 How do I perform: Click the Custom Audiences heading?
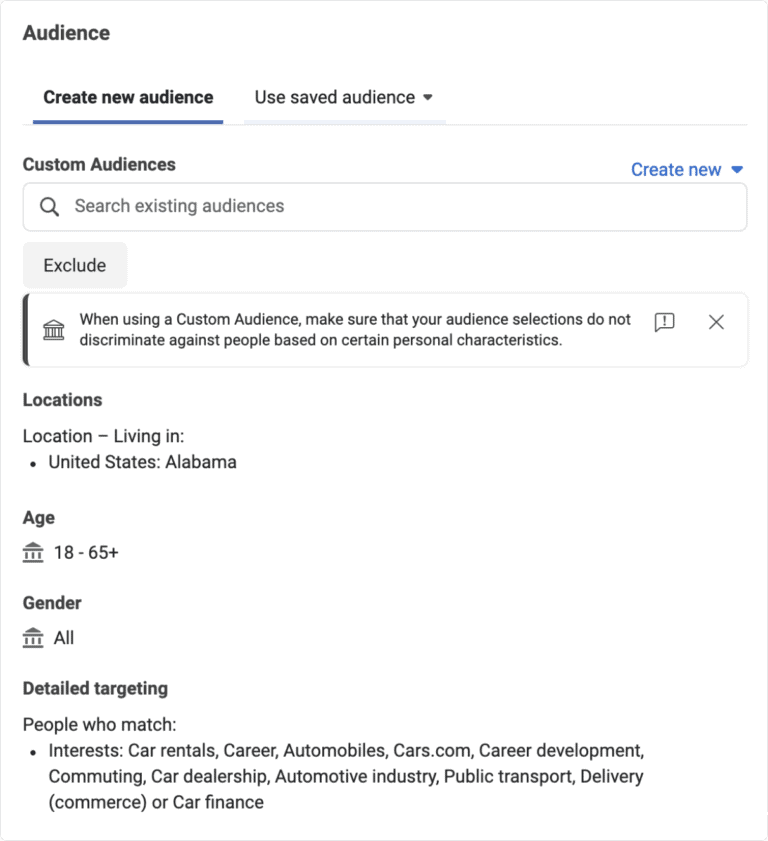pos(99,165)
